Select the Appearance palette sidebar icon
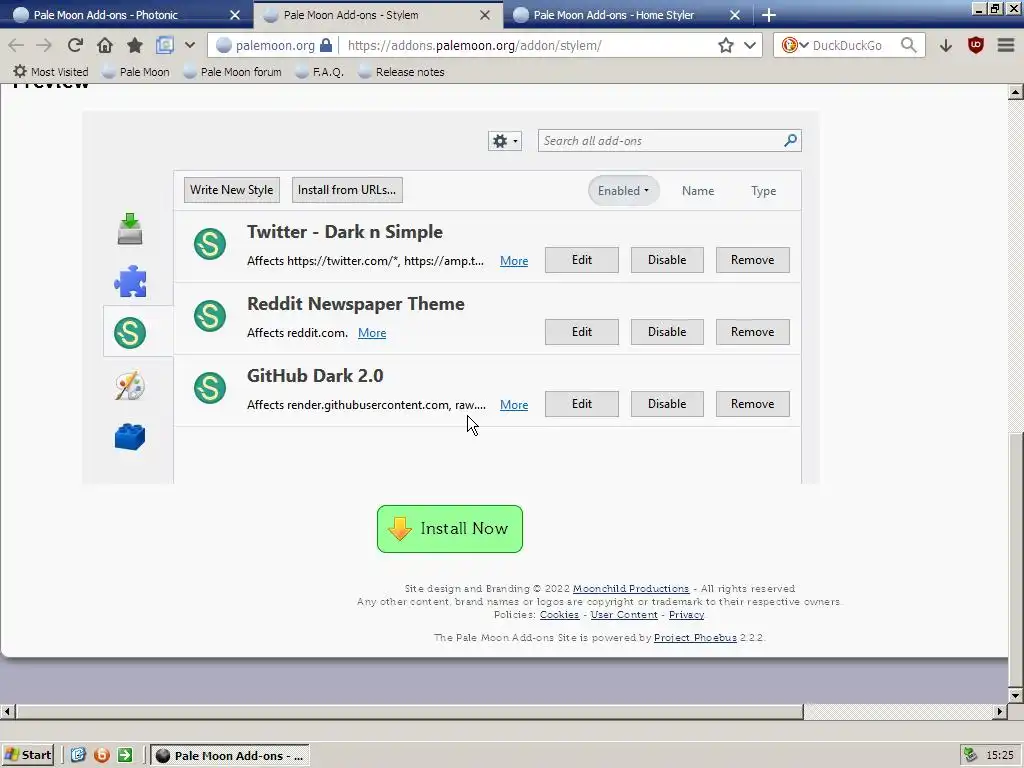This screenshot has height=768, width=1024. 130,385
